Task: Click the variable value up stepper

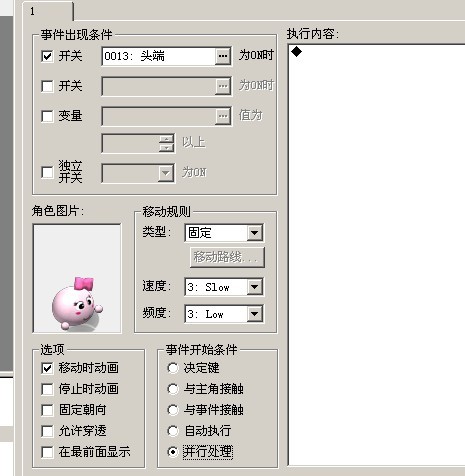Action: pos(166,139)
